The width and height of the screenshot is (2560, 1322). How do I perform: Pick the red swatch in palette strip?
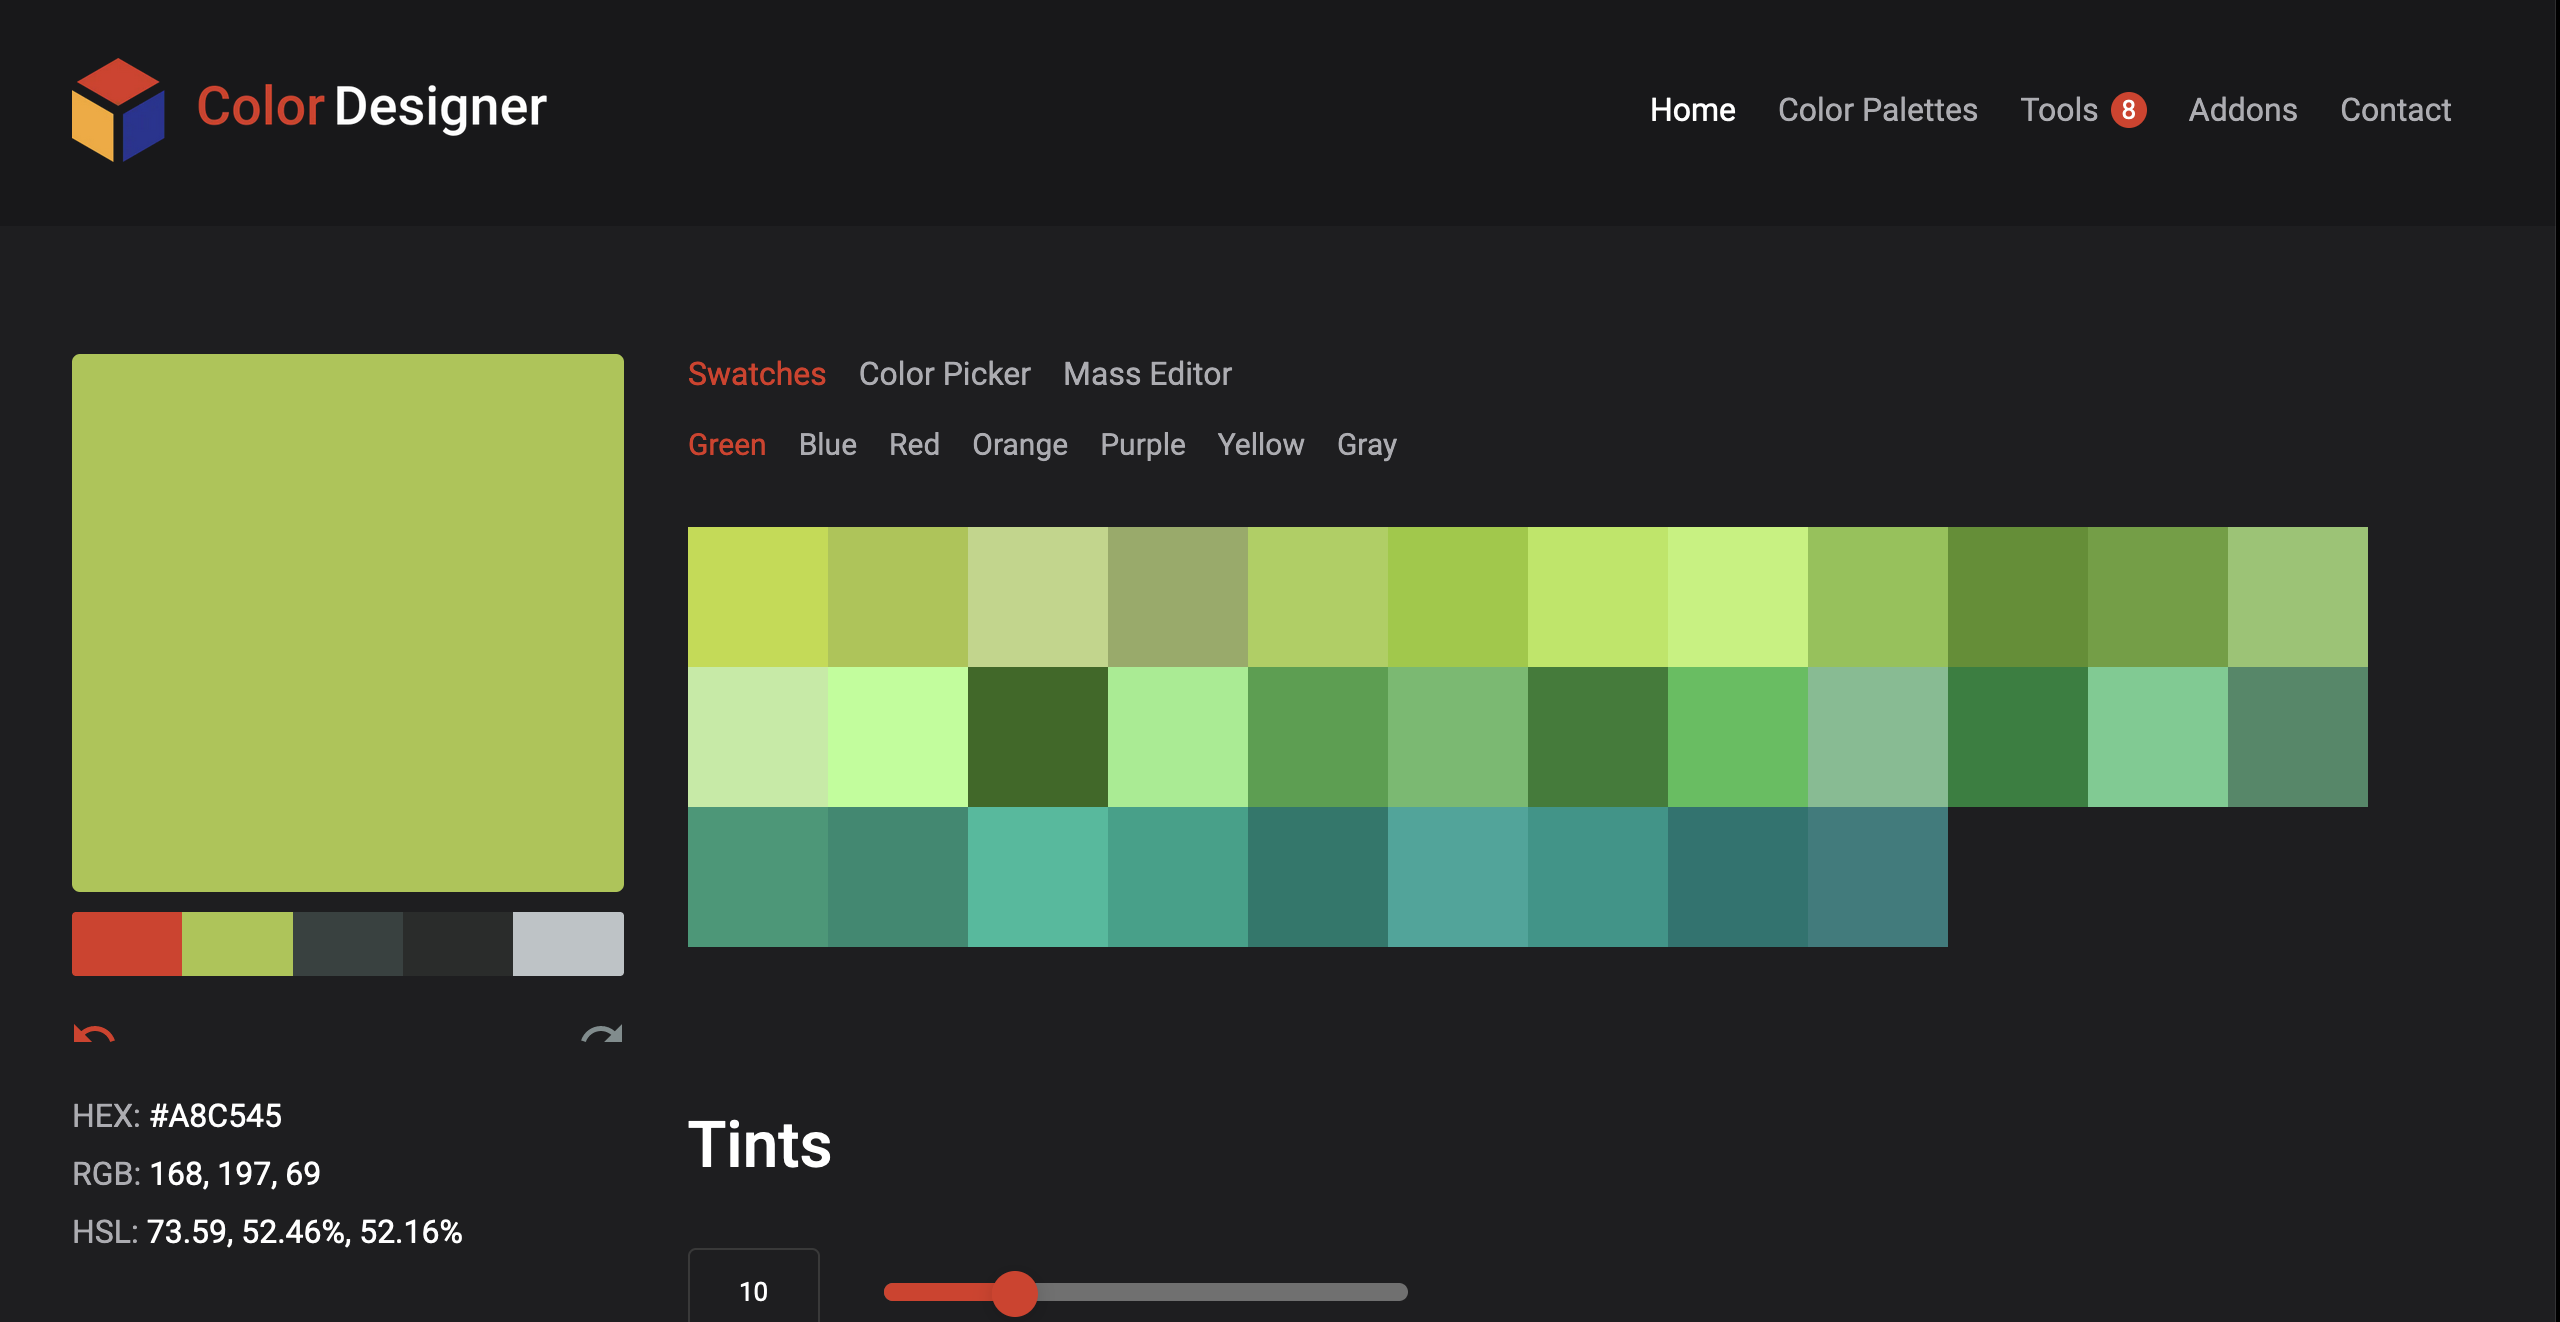127,944
